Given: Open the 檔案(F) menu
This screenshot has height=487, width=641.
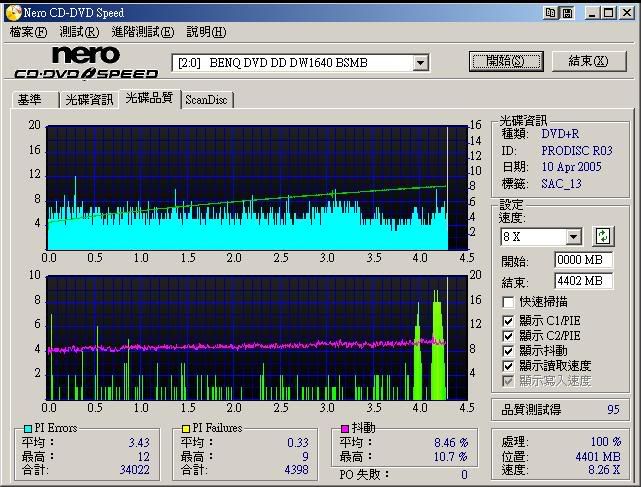Looking at the screenshot, I should tap(28, 32).
